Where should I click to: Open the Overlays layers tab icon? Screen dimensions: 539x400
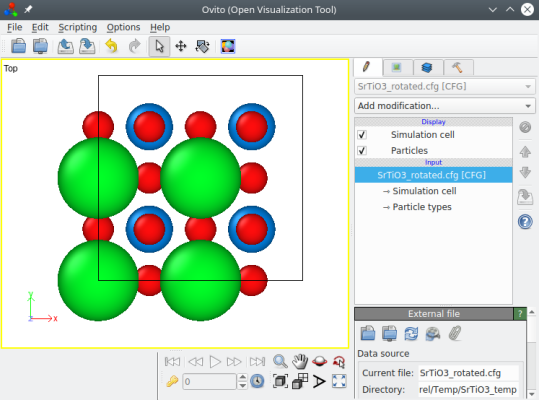click(427, 67)
